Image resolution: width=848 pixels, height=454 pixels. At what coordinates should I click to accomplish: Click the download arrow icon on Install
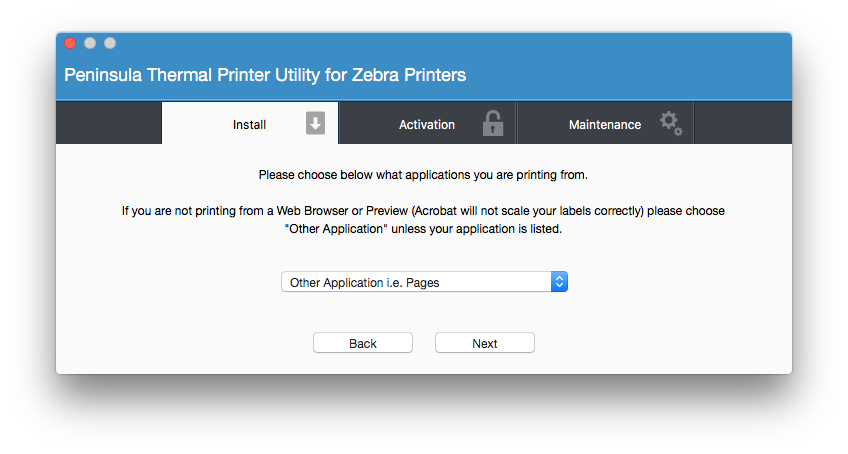click(x=316, y=123)
